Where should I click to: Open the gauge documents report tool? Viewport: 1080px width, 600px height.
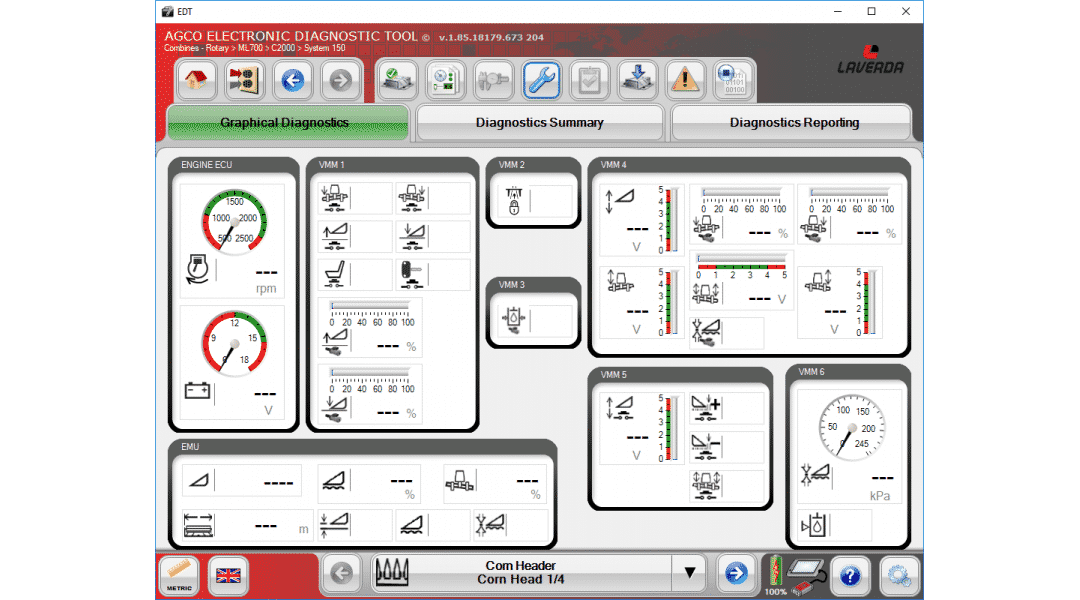pos(445,81)
